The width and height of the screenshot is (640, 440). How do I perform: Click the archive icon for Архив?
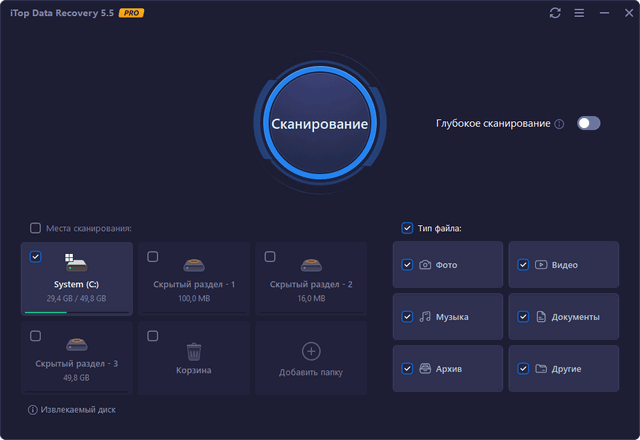425,369
